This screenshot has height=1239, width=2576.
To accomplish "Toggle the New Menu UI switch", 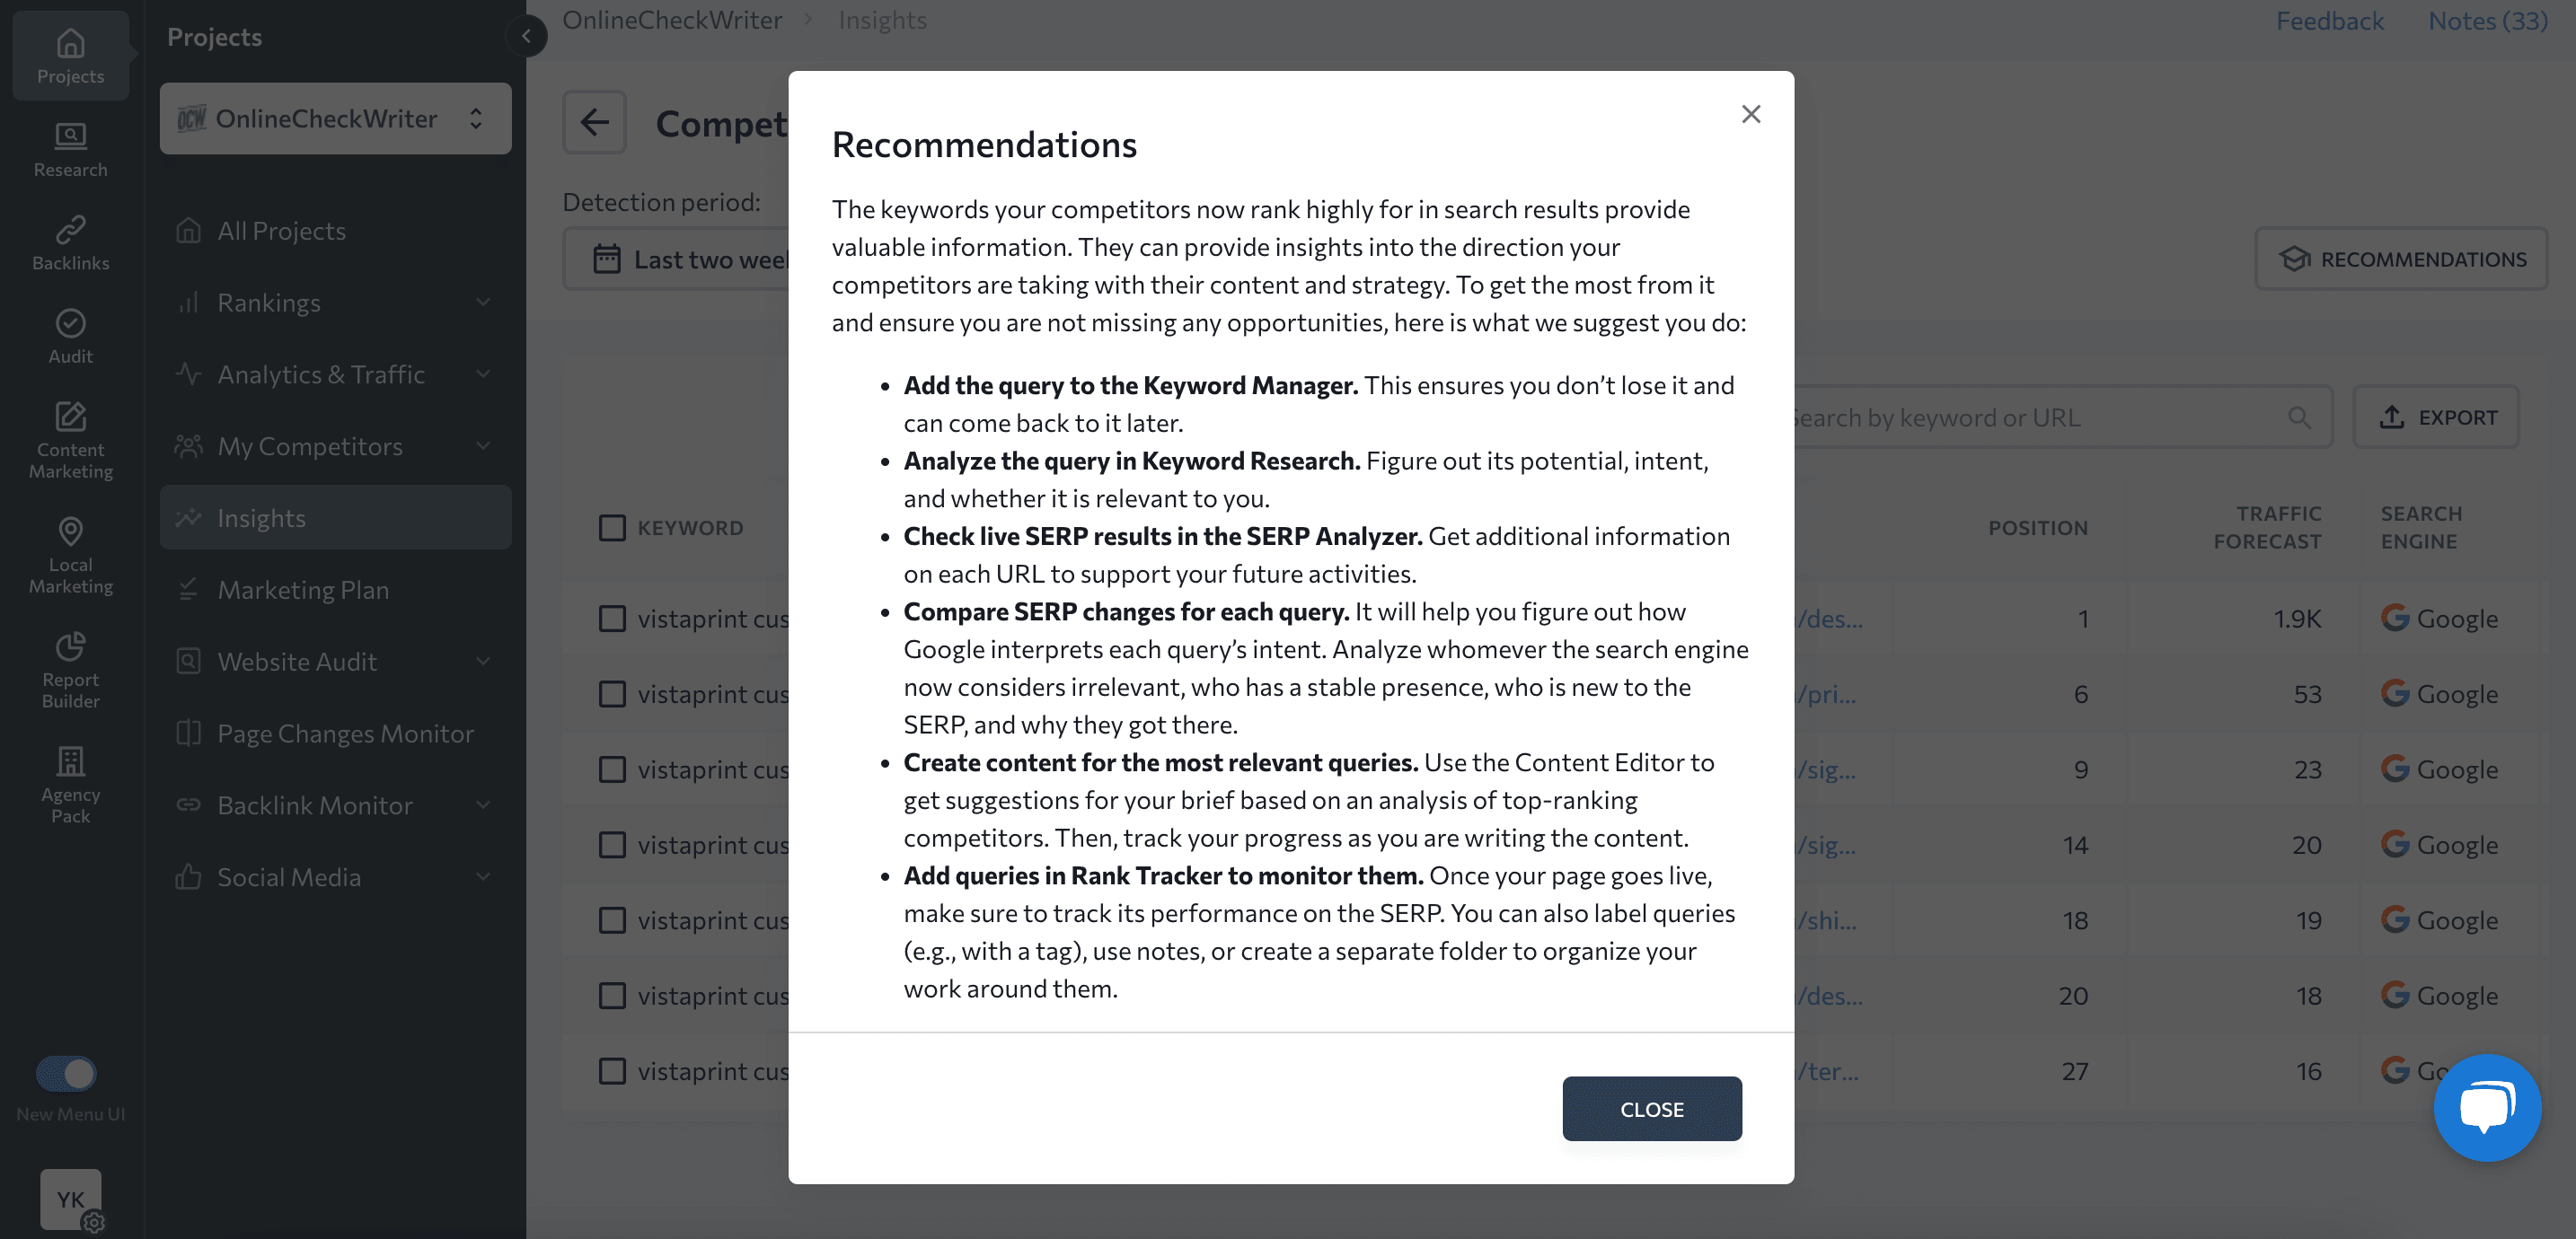I will pyautogui.click(x=66, y=1073).
